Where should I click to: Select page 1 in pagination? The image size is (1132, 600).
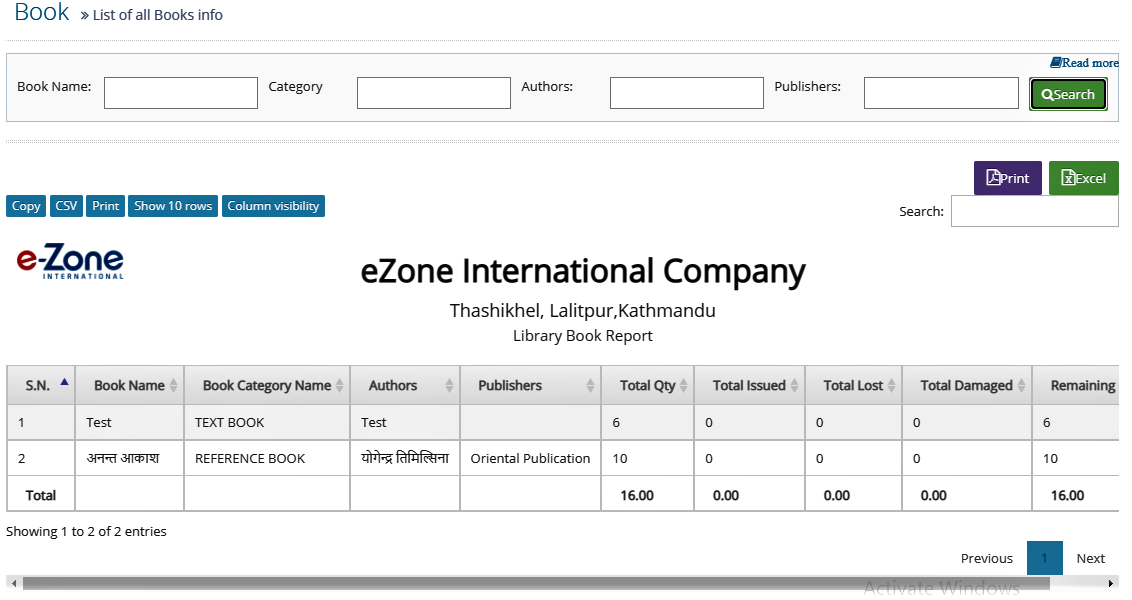tap(1045, 558)
